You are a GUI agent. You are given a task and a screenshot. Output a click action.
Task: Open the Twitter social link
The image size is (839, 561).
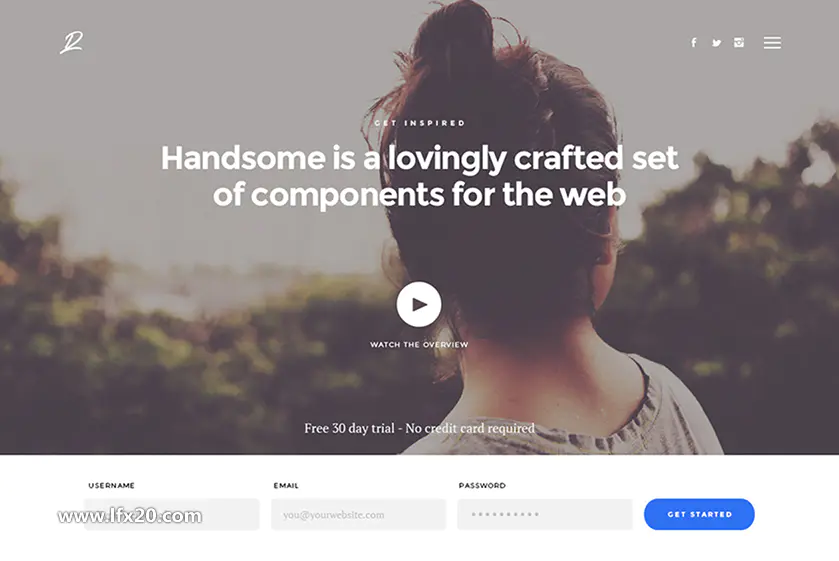(716, 43)
